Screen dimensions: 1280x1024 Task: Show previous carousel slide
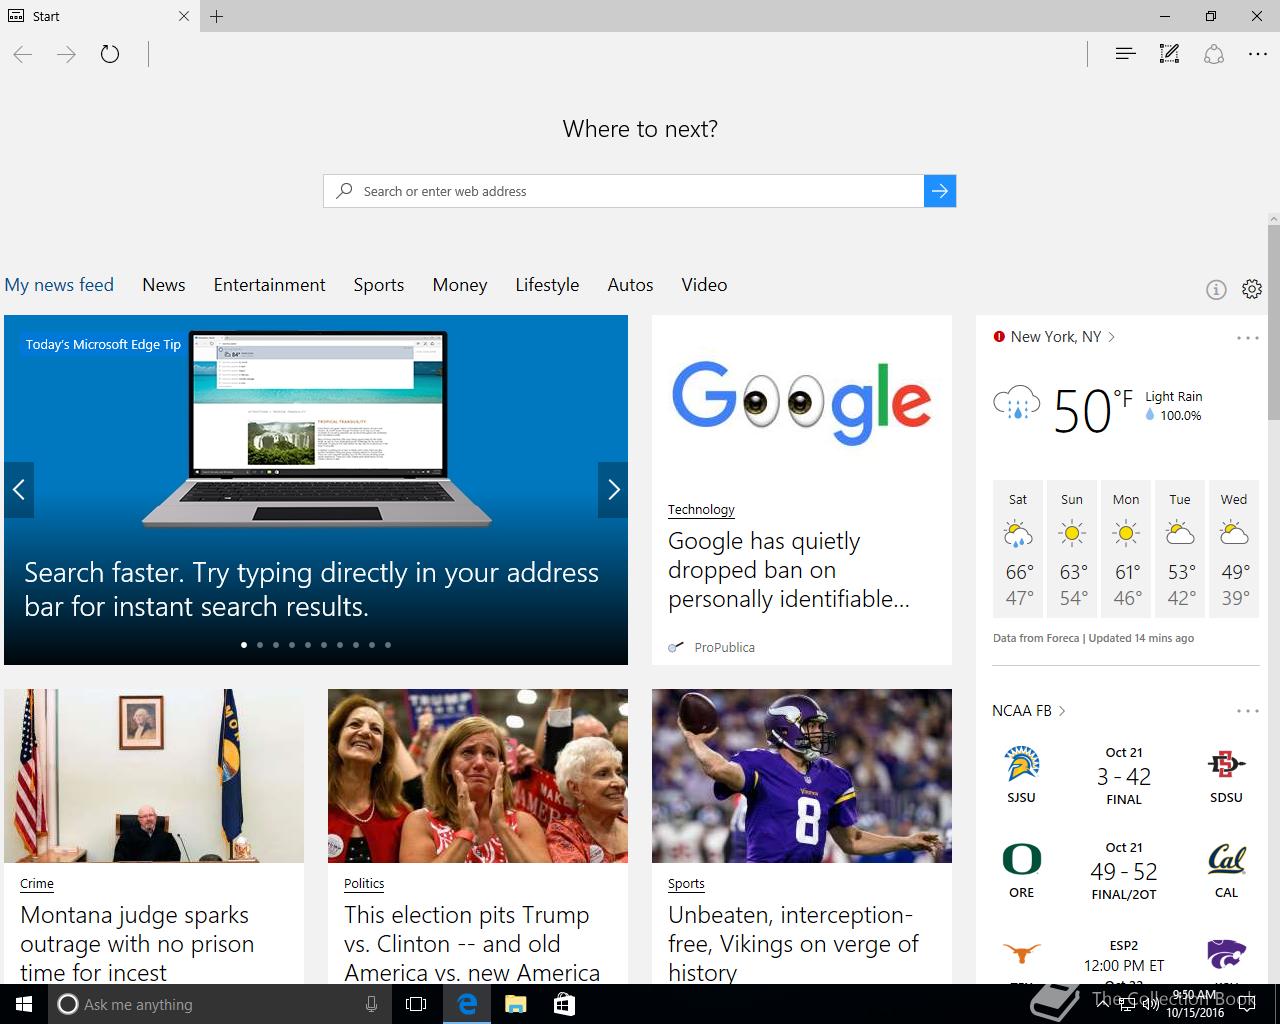19,490
